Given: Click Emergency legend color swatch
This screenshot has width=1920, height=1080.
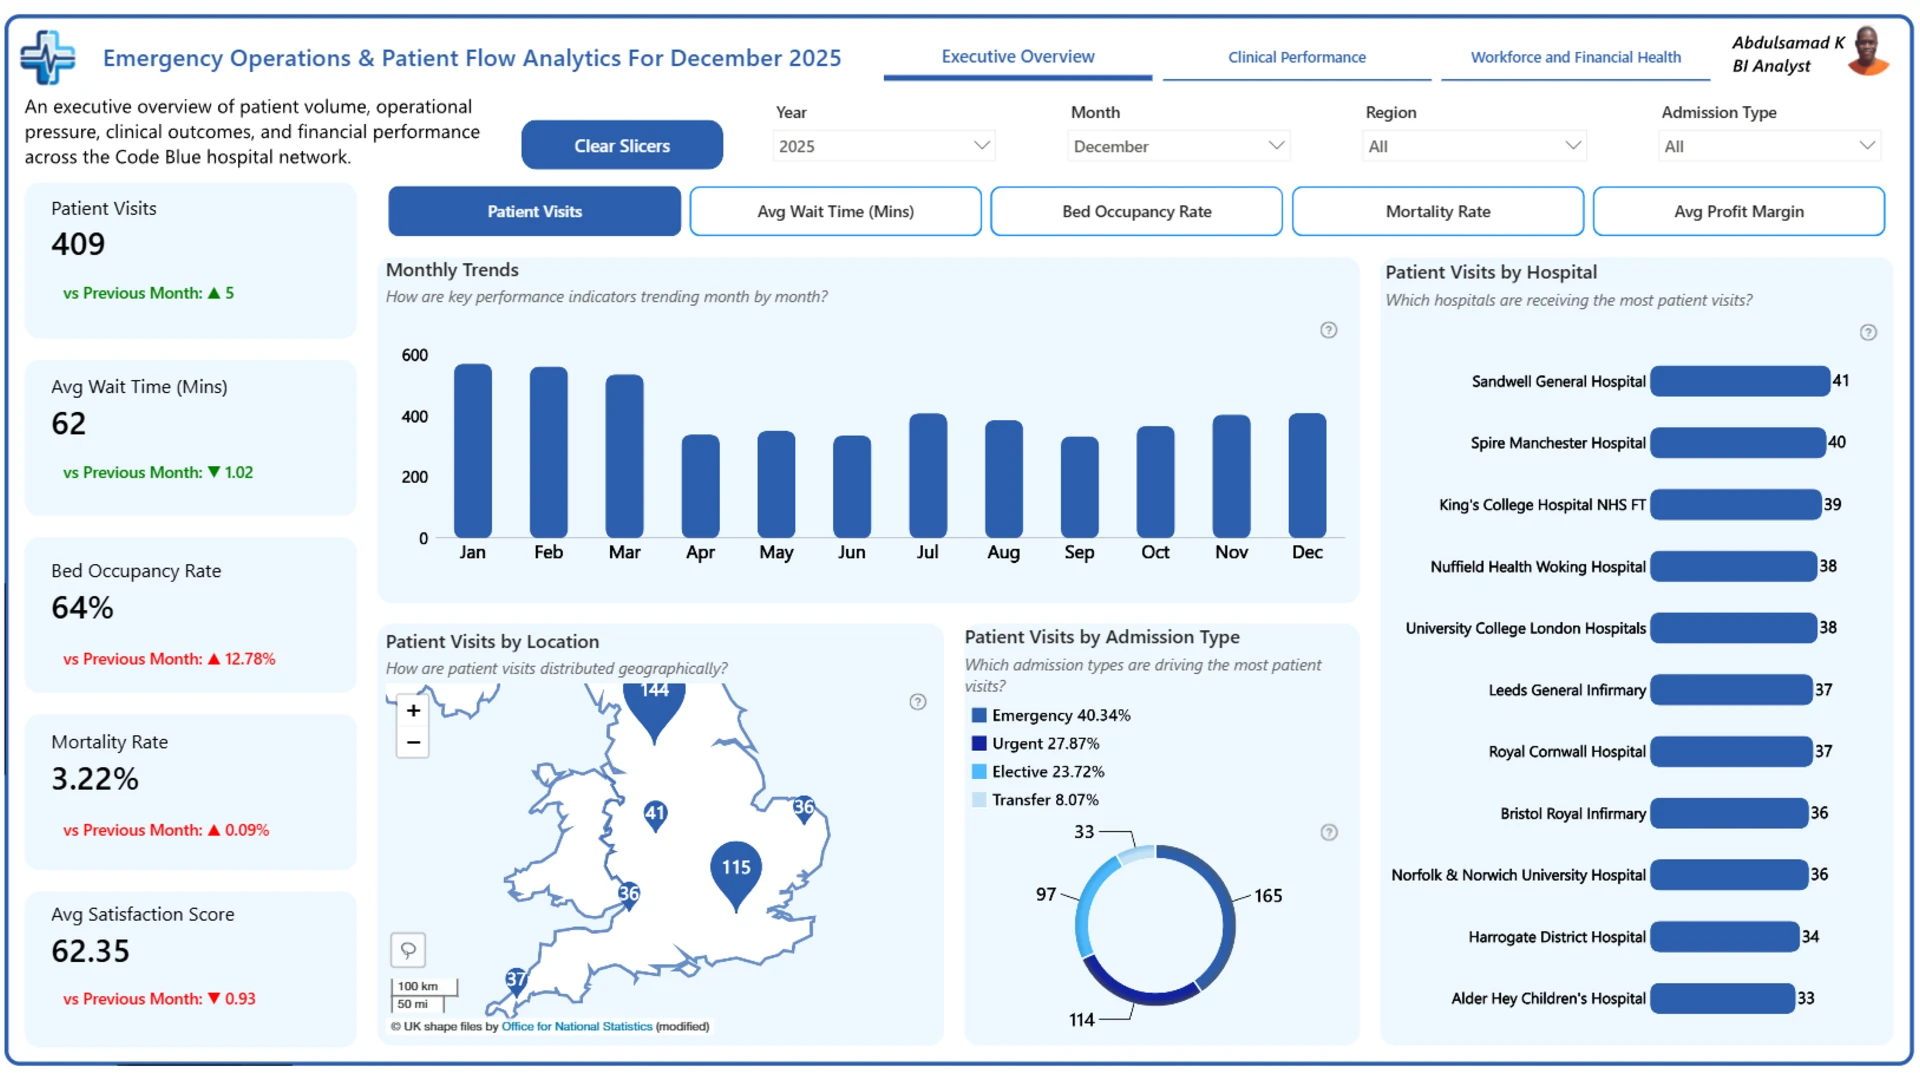Looking at the screenshot, I should click(x=979, y=715).
